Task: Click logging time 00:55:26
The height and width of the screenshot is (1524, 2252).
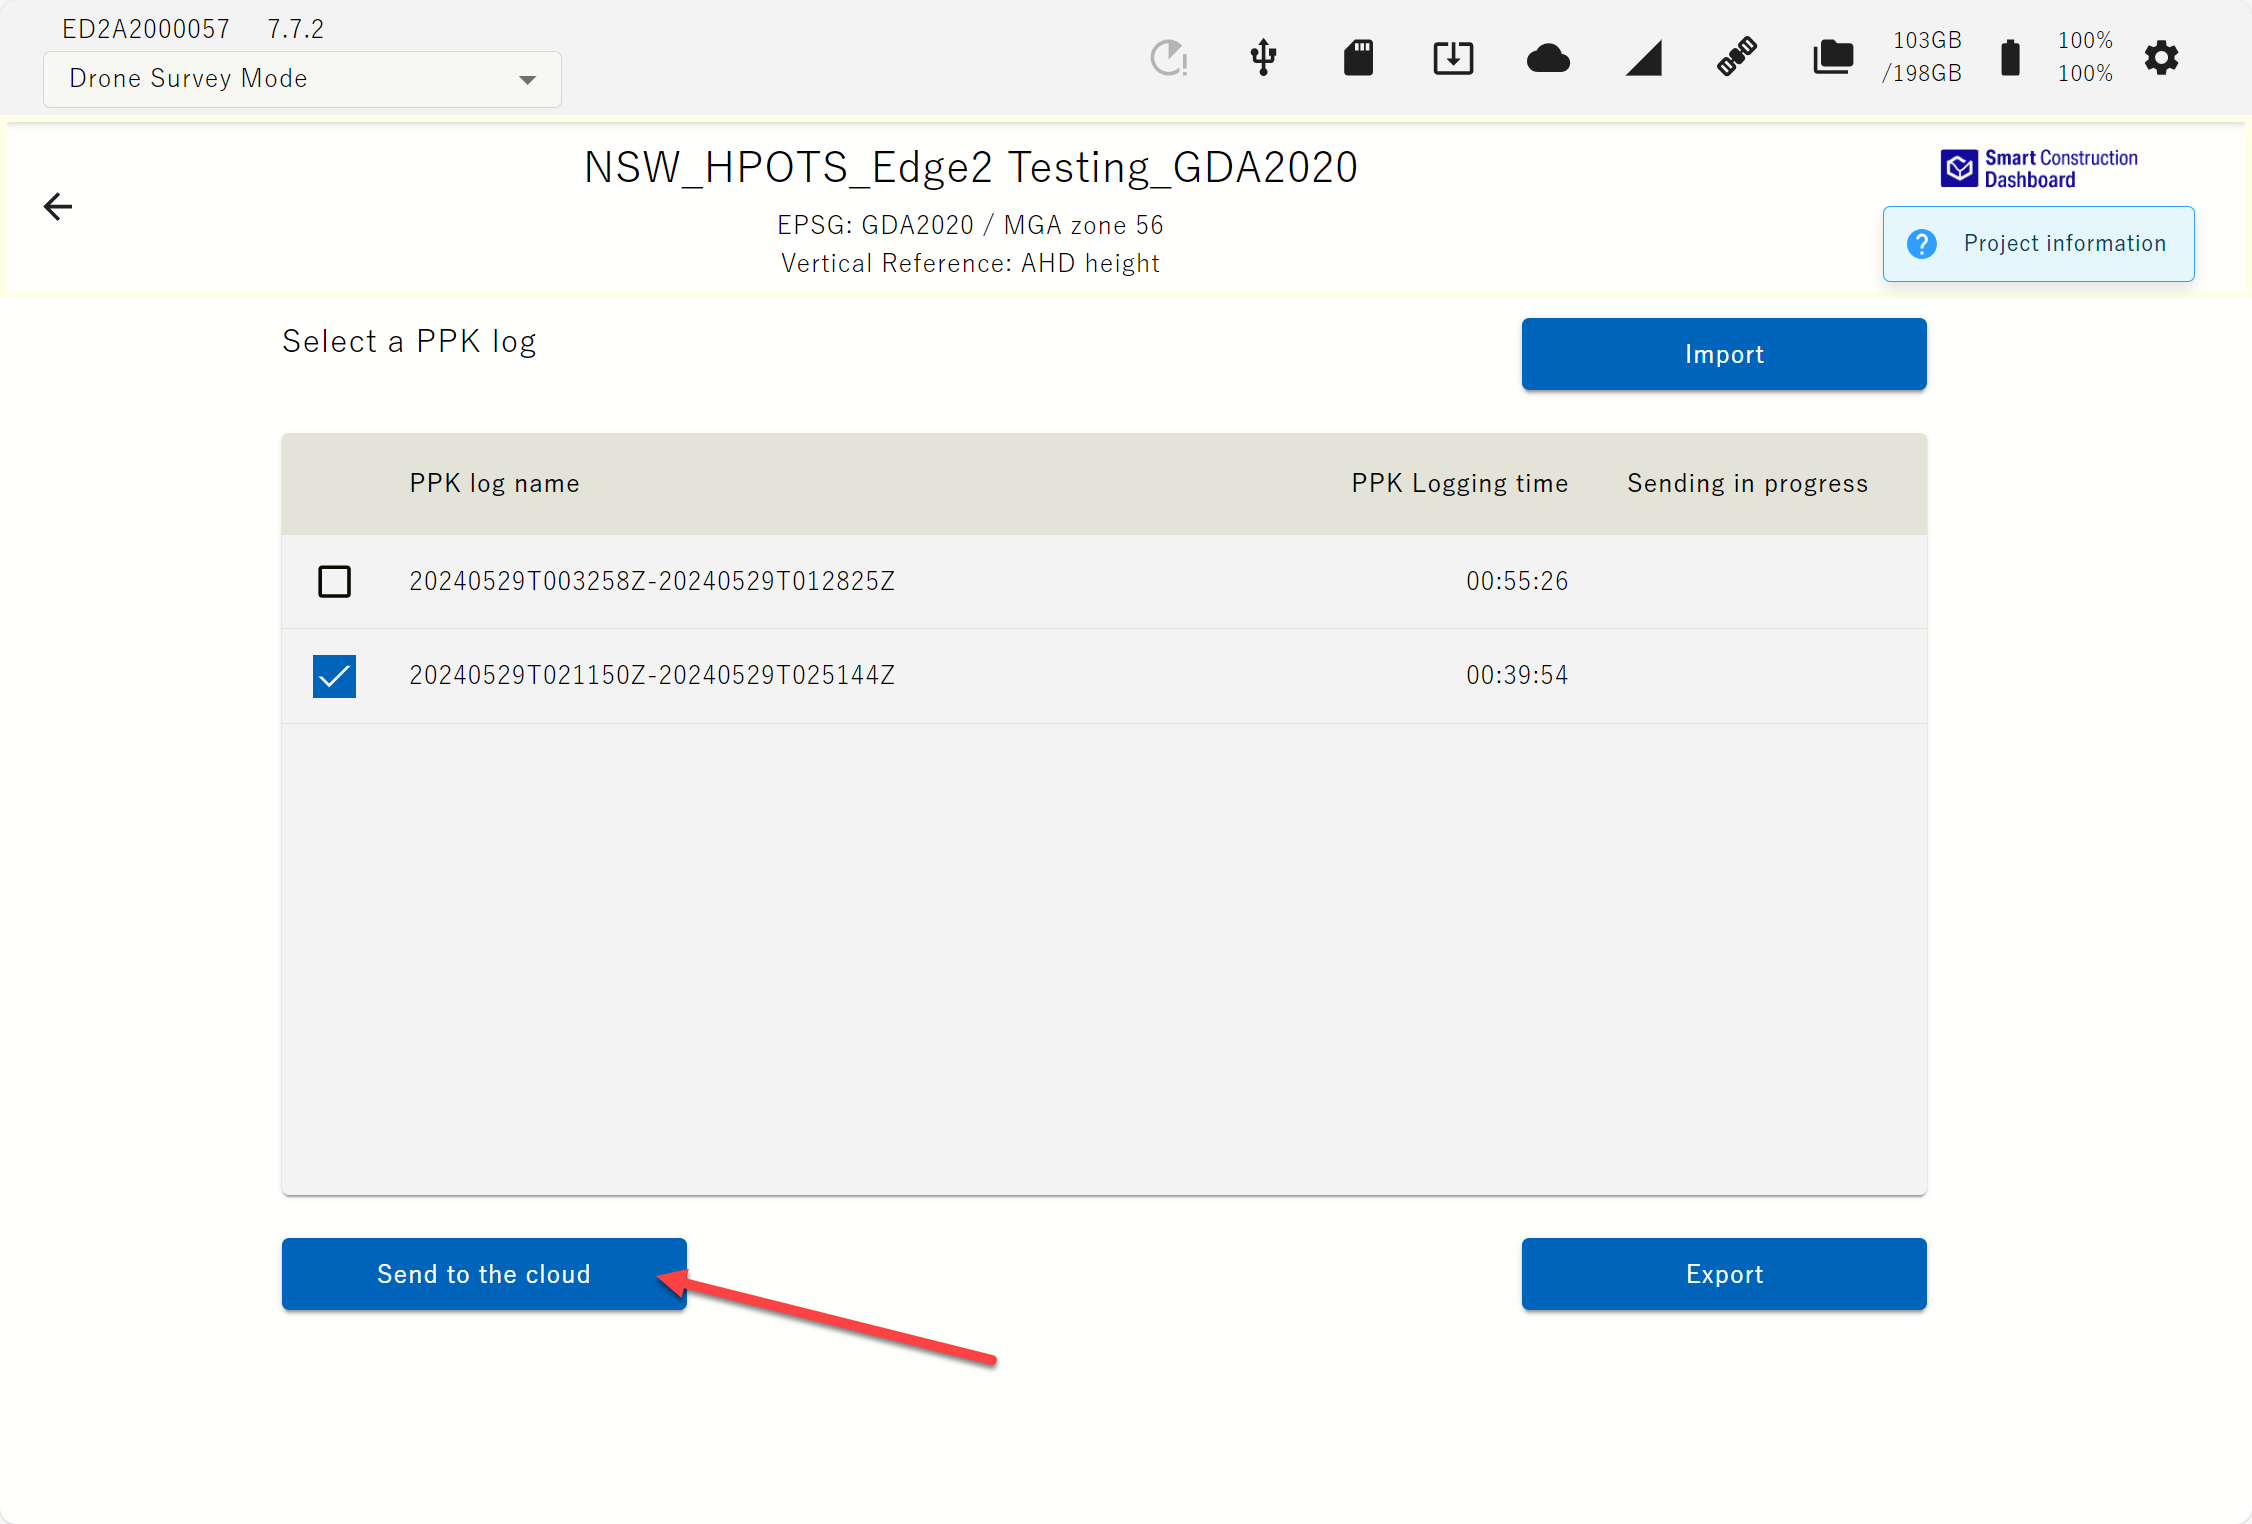Action: [1517, 581]
